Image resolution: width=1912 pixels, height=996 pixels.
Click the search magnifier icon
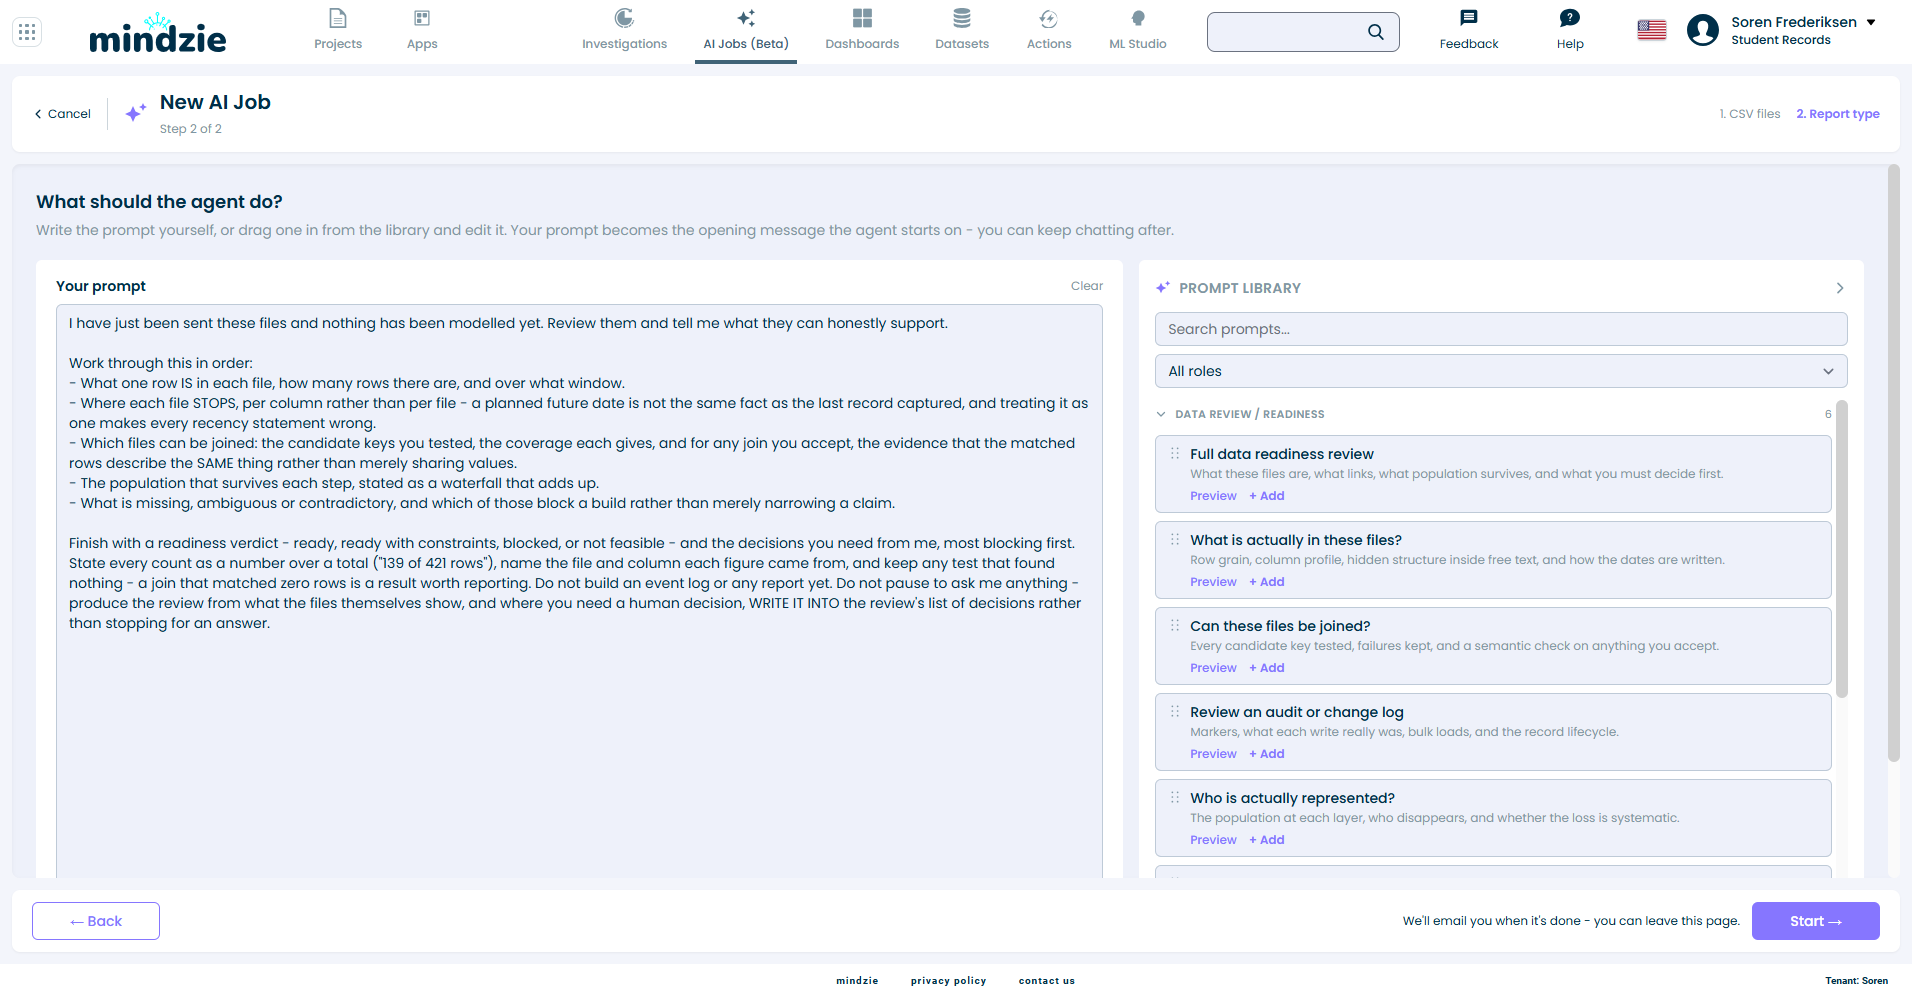tap(1376, 32)
